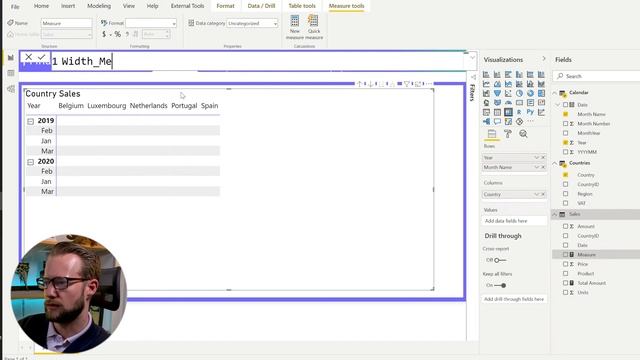Screen dimensions: 640x360
Task: Cancel the formula with the X icon
Action: point(28,57)
